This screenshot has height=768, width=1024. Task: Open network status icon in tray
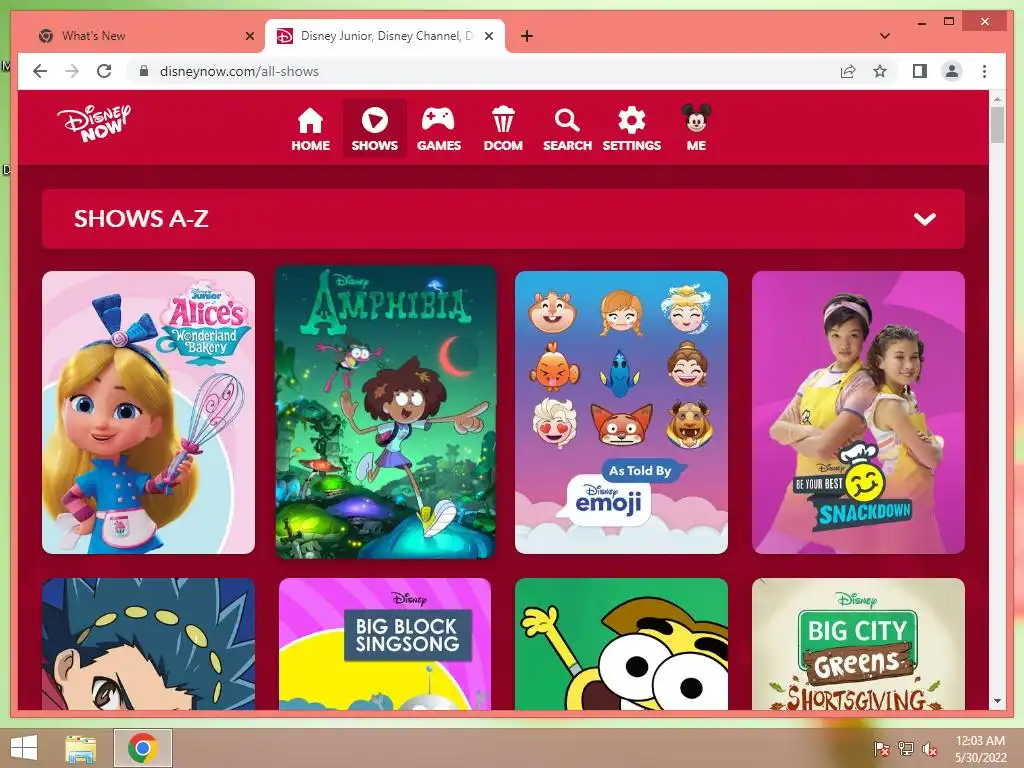[905, 749]
